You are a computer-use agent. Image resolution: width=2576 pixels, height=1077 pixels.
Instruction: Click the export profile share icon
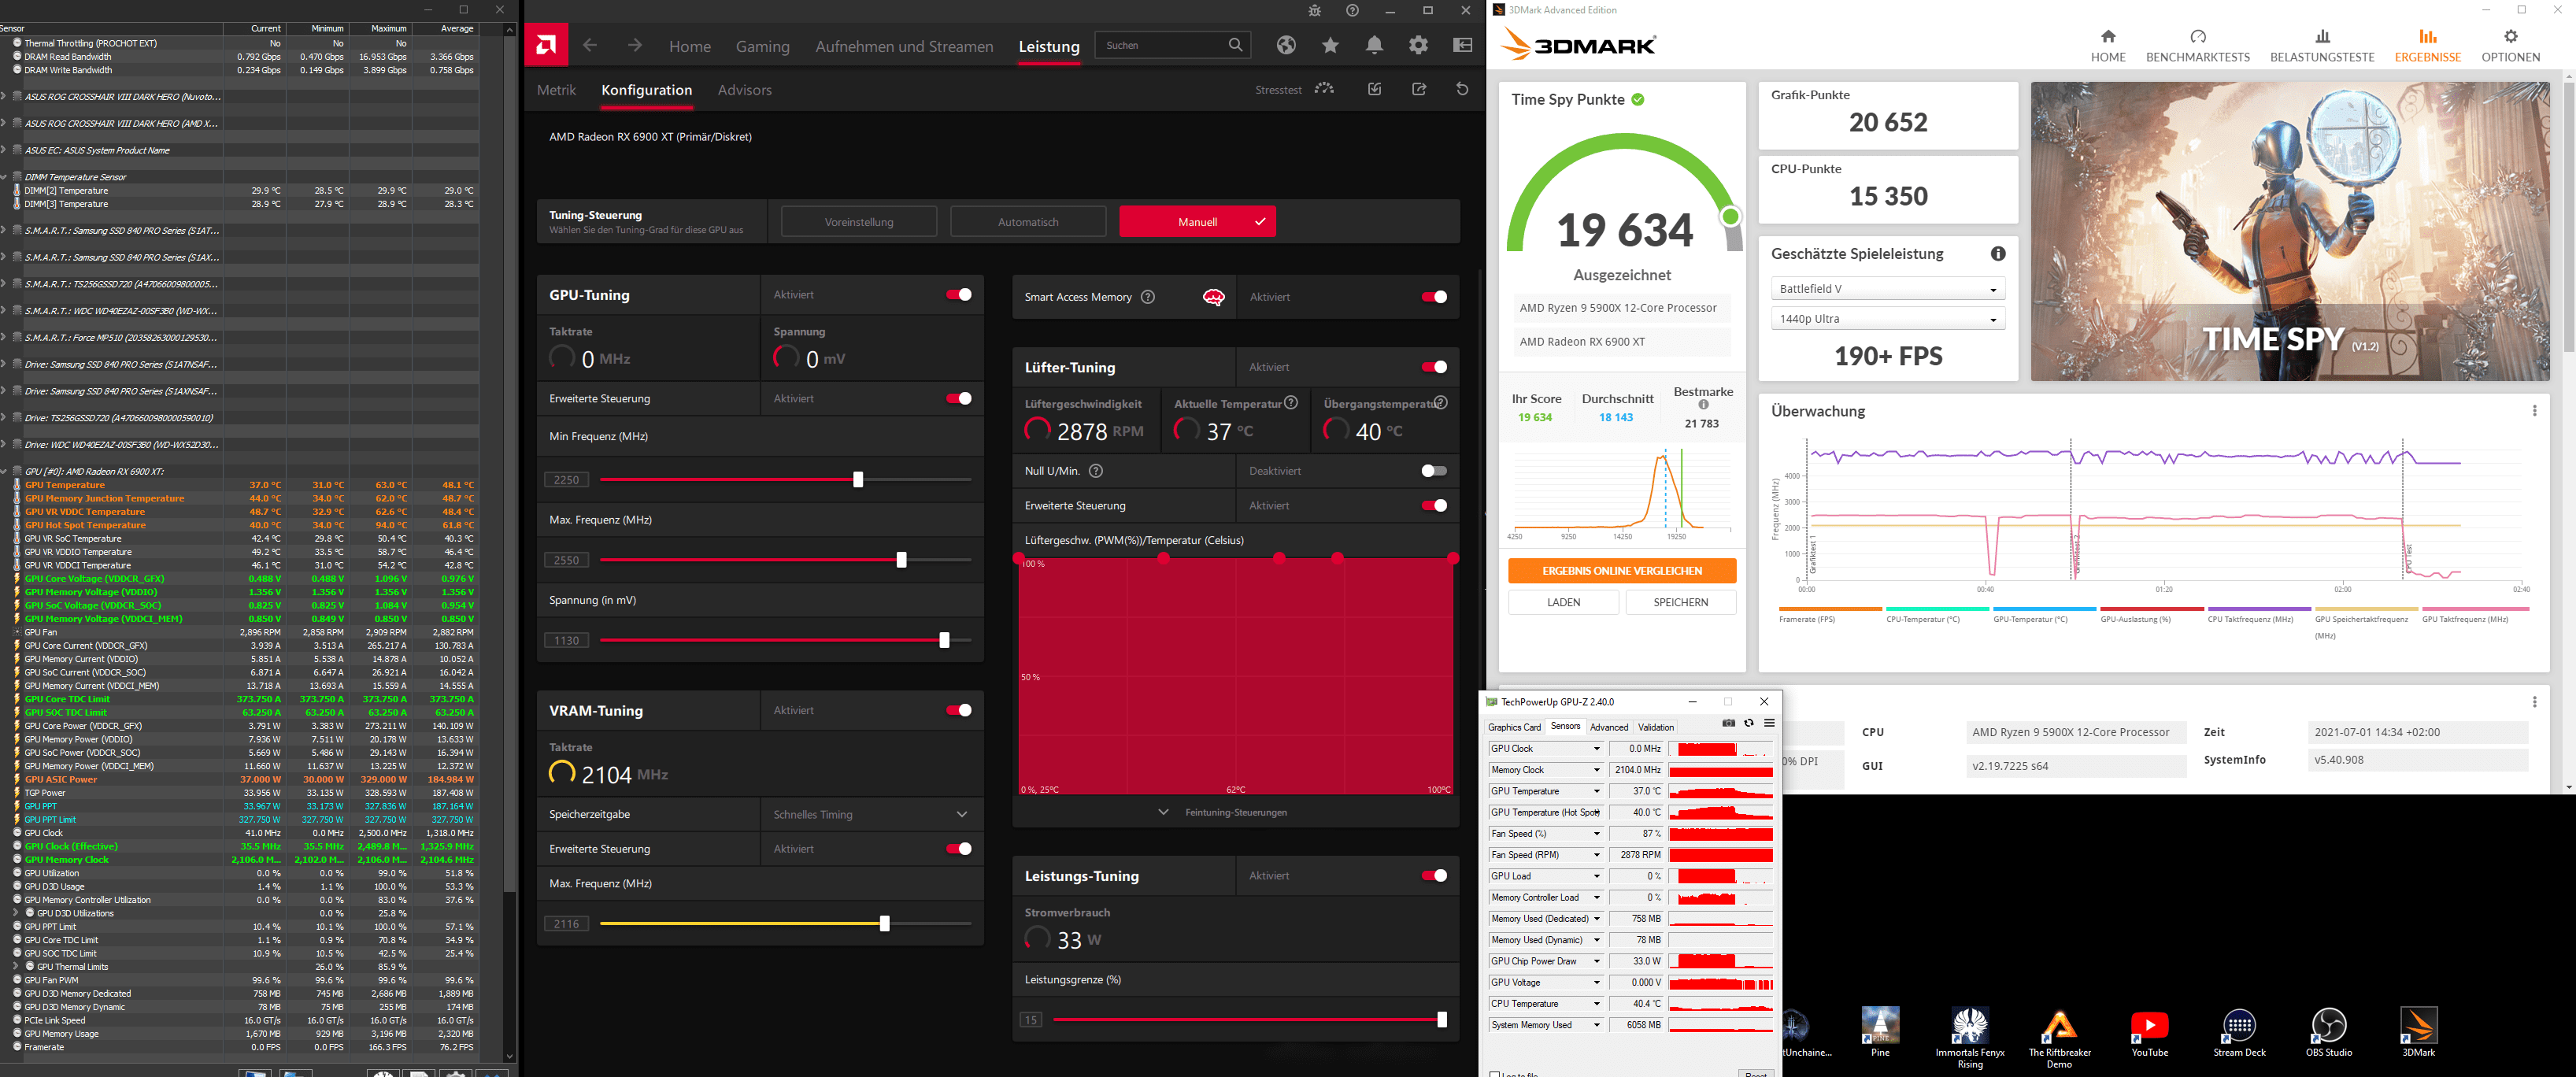tap(1419, 89)
